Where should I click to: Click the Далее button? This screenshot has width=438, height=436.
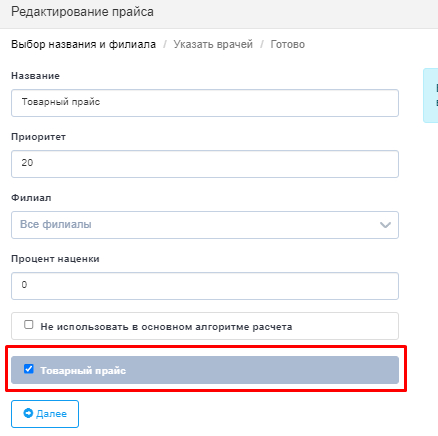45,414
